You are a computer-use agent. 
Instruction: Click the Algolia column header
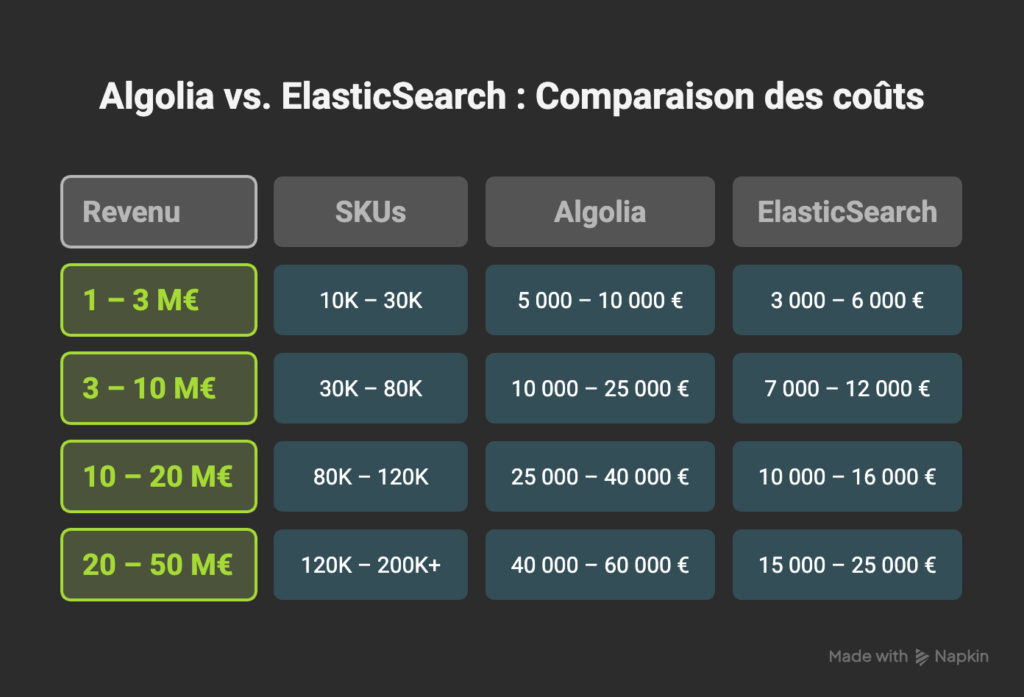pos(600,212)
